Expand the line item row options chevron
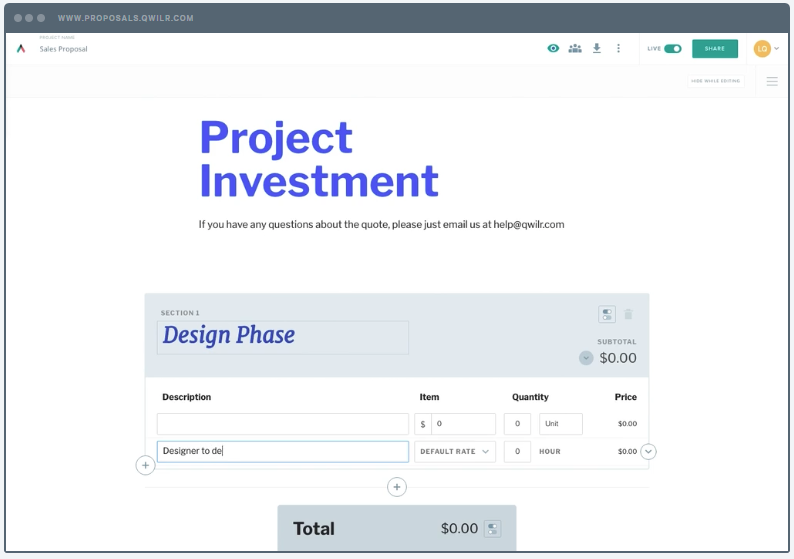The width and height of the screenshot is (794, 559). pos(648,452)
